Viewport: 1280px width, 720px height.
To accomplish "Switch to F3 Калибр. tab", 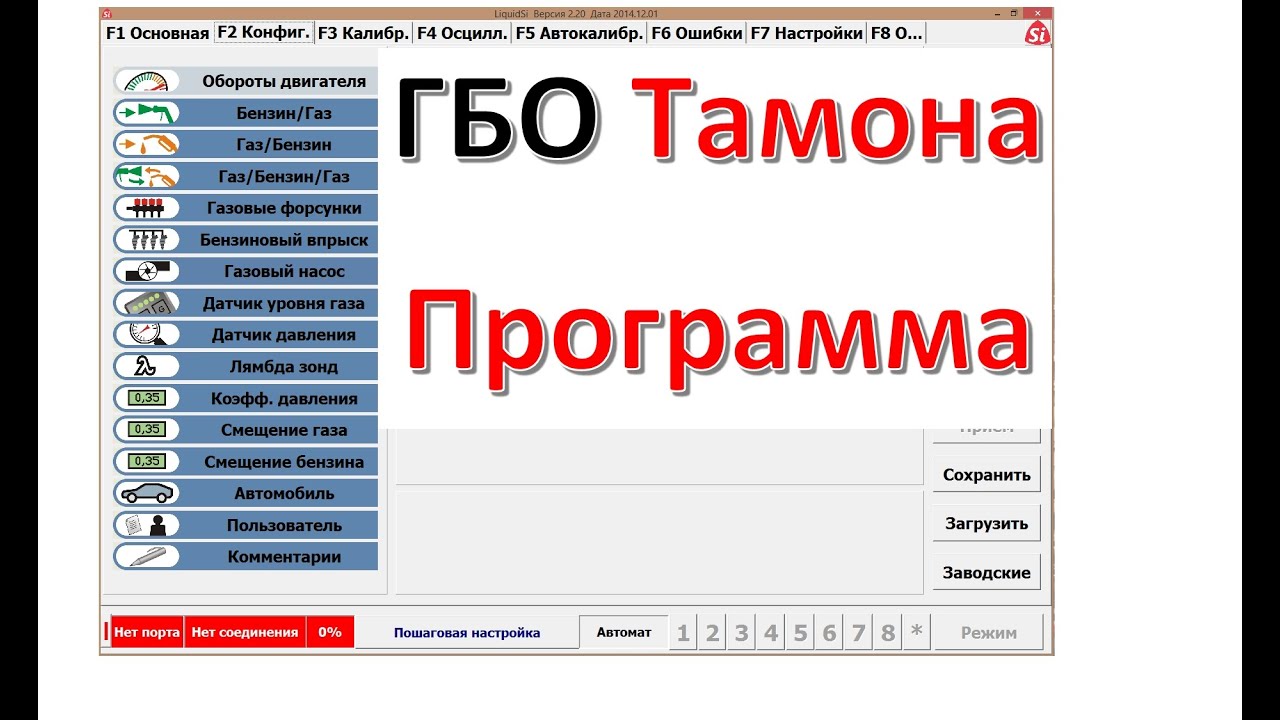I will pos(363,33).
